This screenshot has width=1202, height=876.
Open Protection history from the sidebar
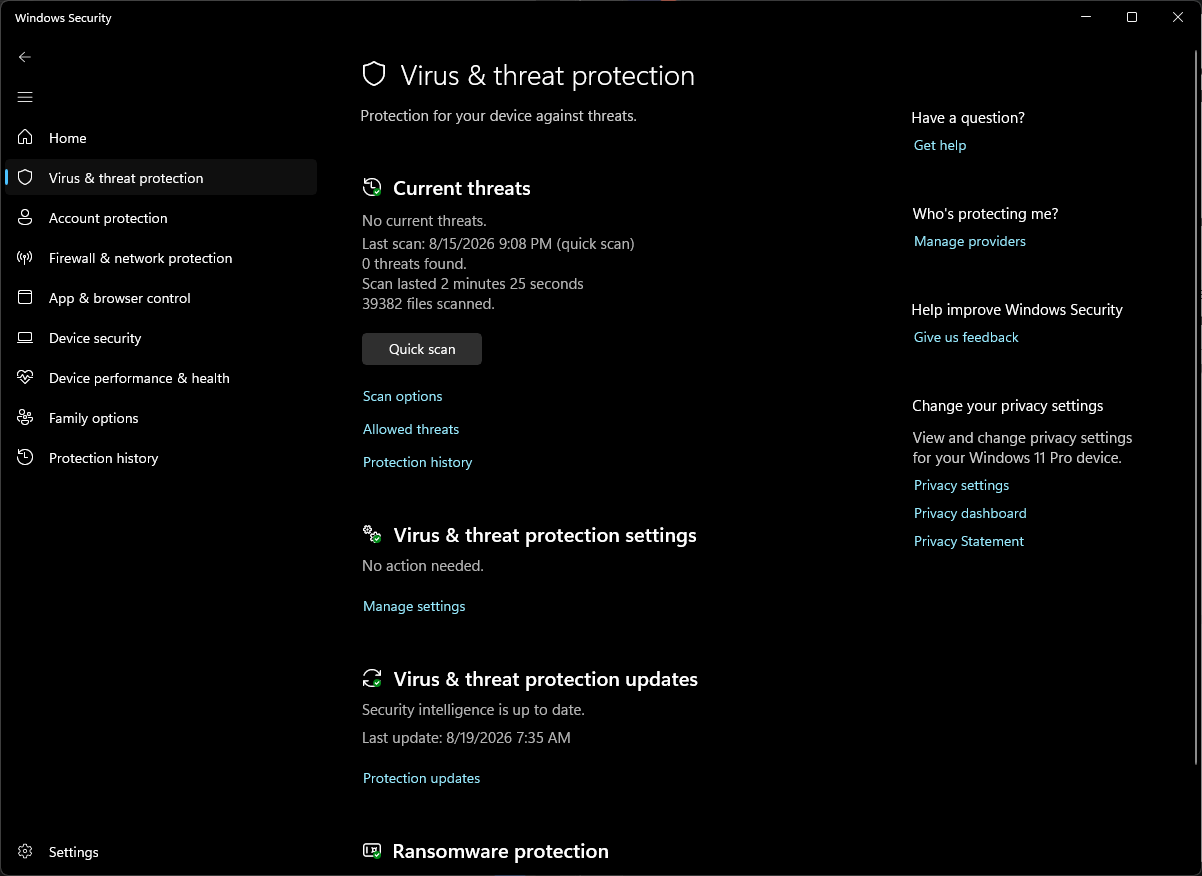point(161,457)
